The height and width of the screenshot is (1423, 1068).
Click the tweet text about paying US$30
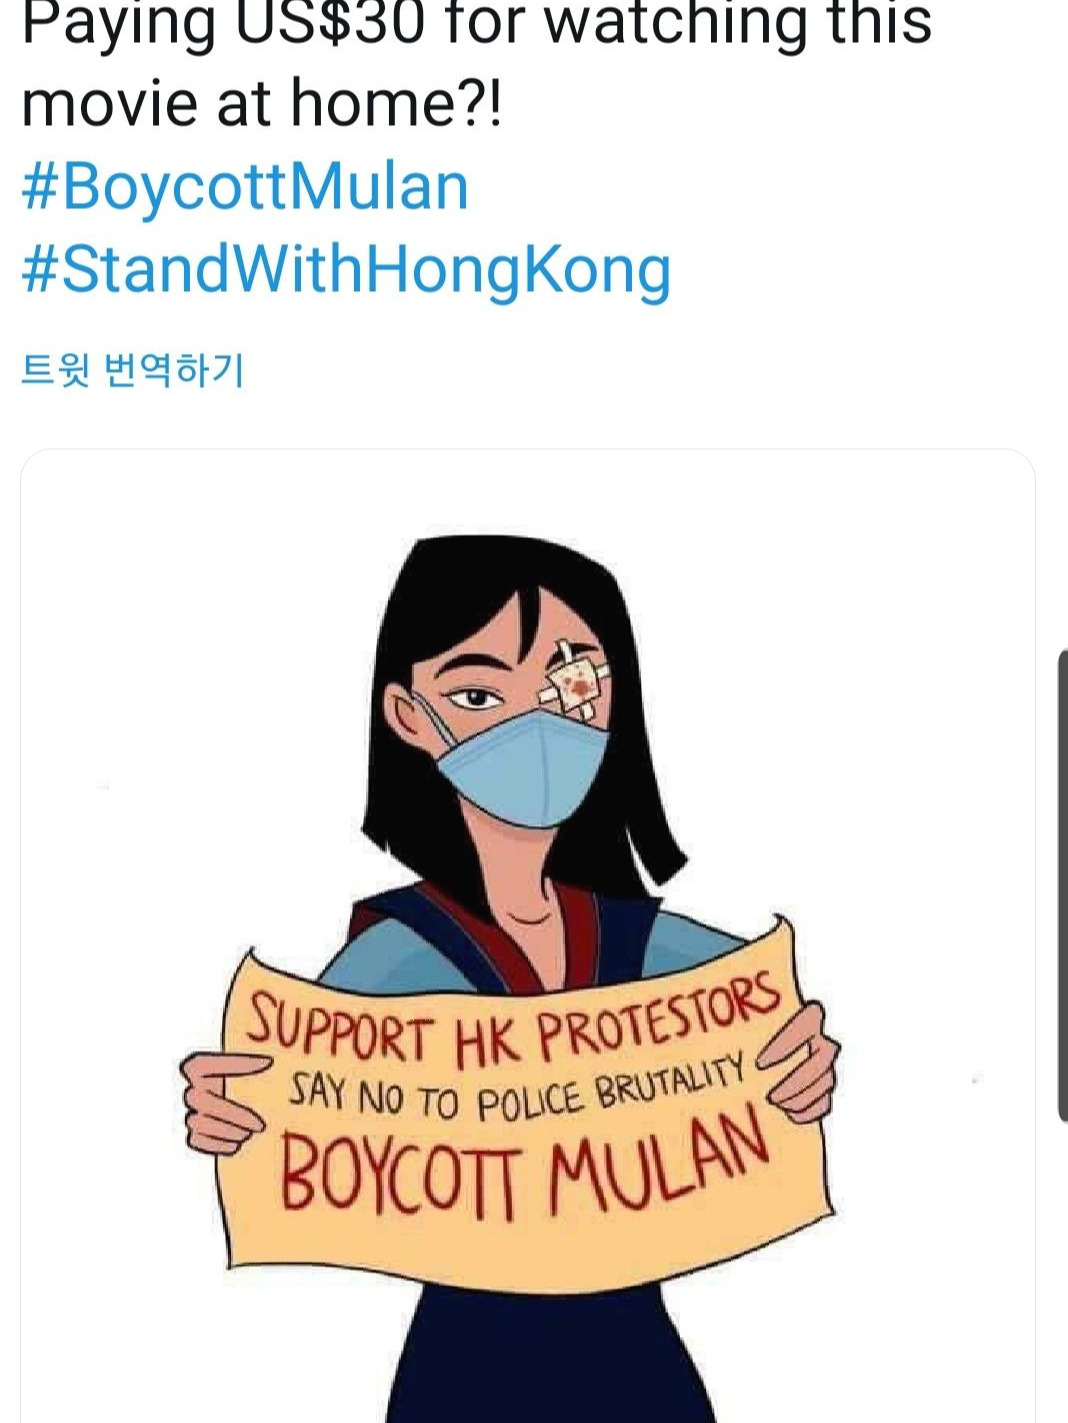[x=477, y=62]
